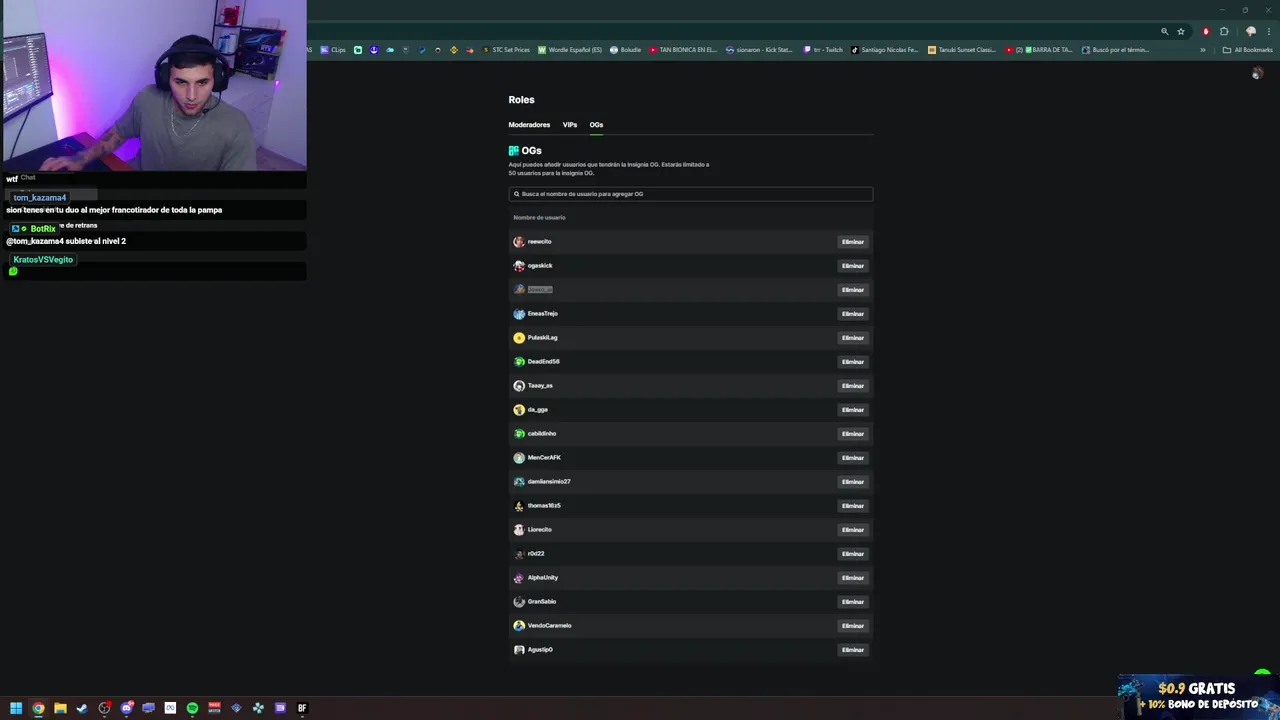Click Eliminar next to ogaskick
1280x720 pixels.
[x=852, y=266]
